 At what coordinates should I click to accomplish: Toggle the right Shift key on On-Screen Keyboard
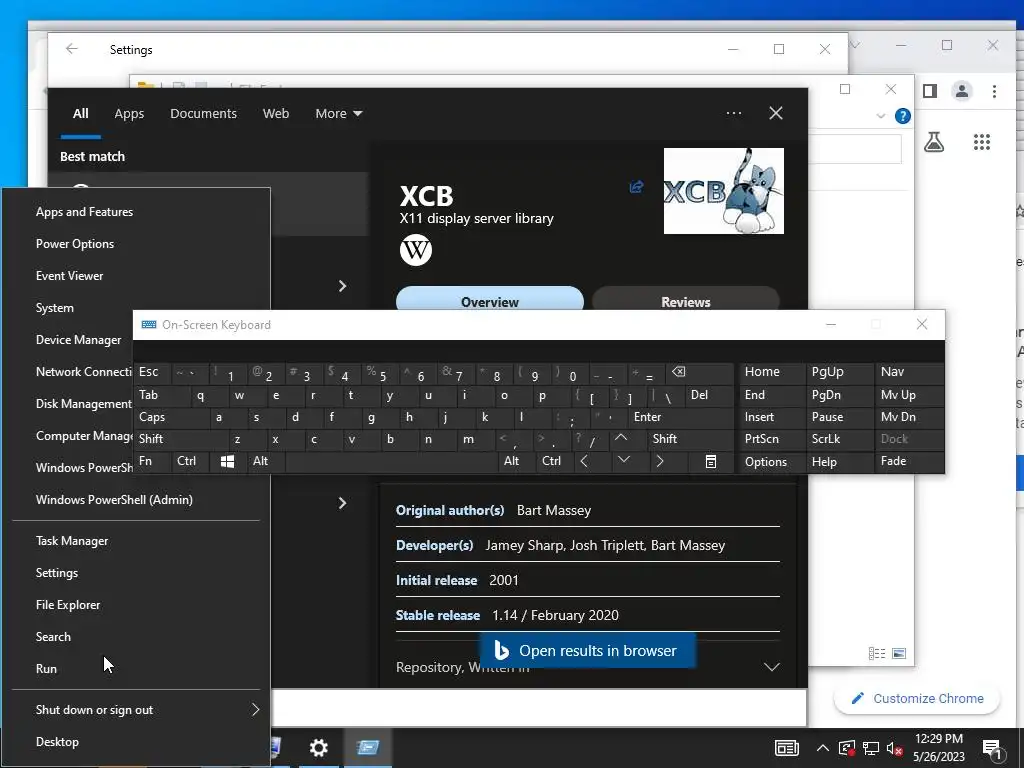pos(691,439)
